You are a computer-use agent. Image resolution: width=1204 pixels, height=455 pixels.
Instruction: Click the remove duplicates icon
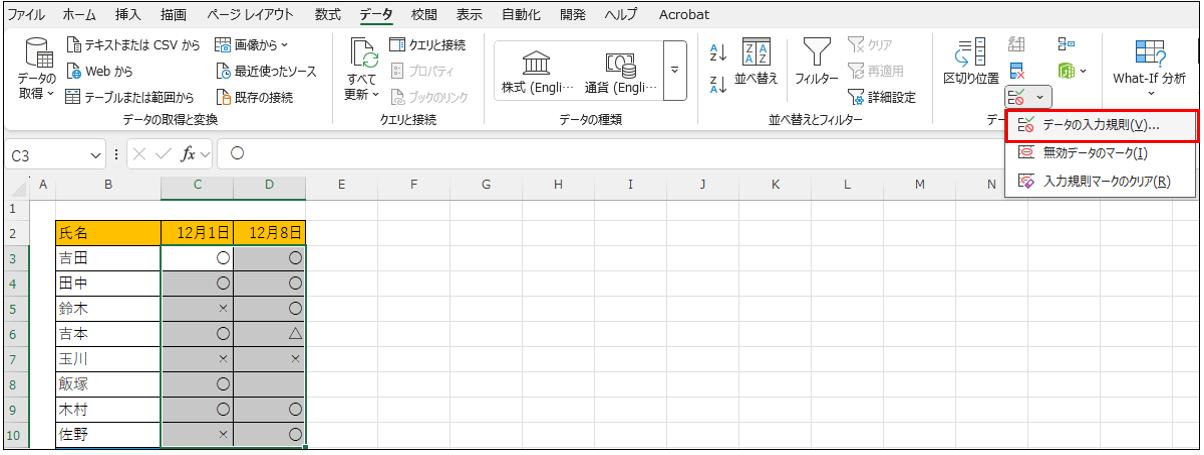1017,71
